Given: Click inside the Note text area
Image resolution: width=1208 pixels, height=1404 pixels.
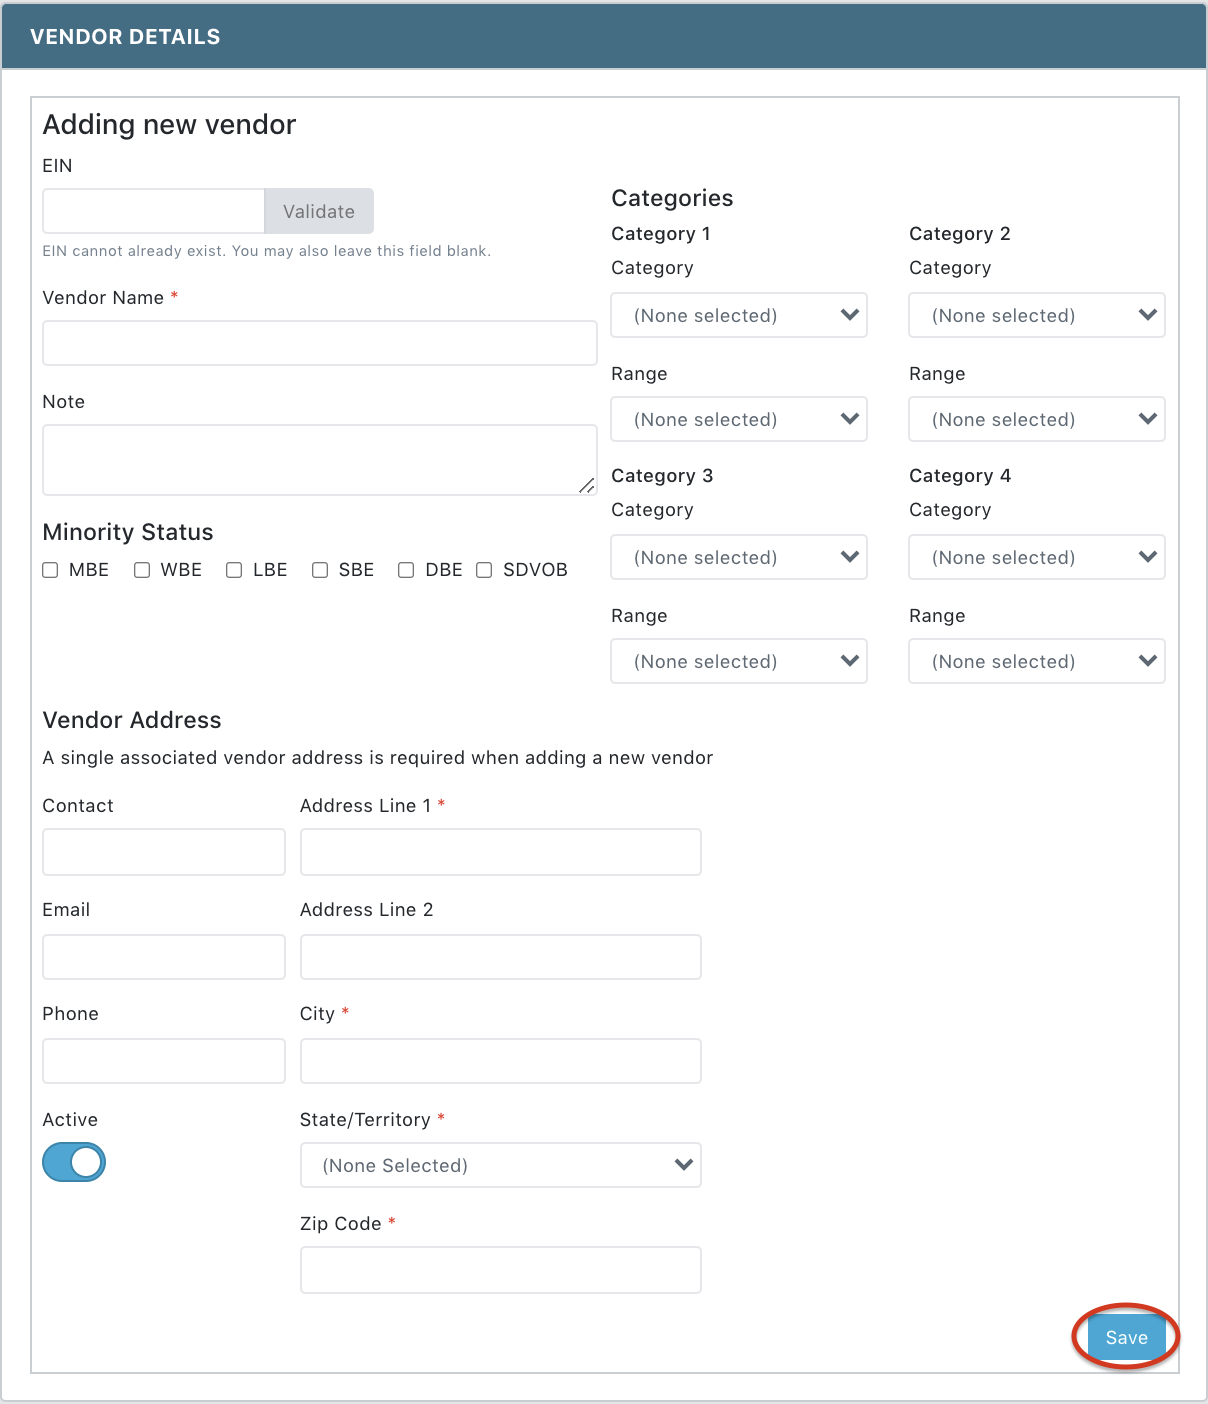Looking at the screenshot, I should click(x=320, y=460).
